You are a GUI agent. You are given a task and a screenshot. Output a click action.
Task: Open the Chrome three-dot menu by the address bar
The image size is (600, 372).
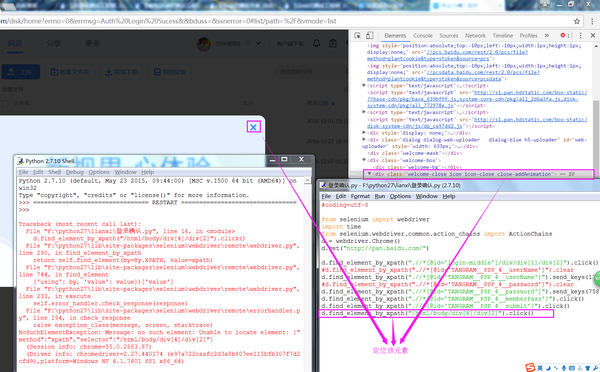[x=593, y=21]
